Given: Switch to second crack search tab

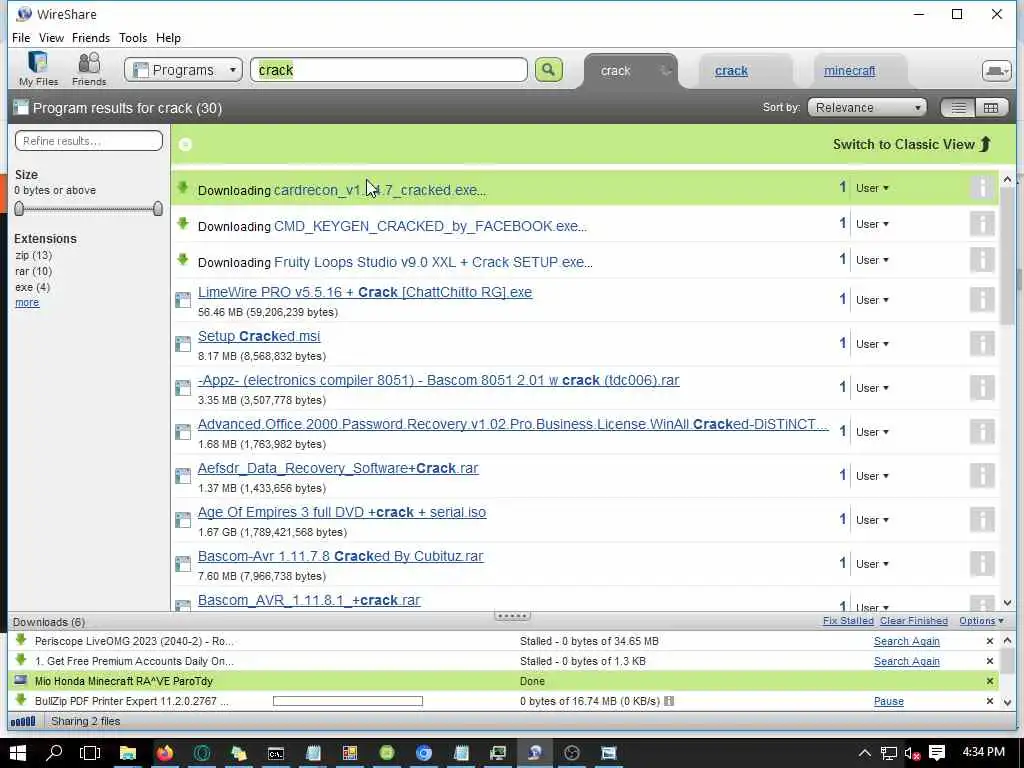Looking at the screenshot, I should (731, 71).
